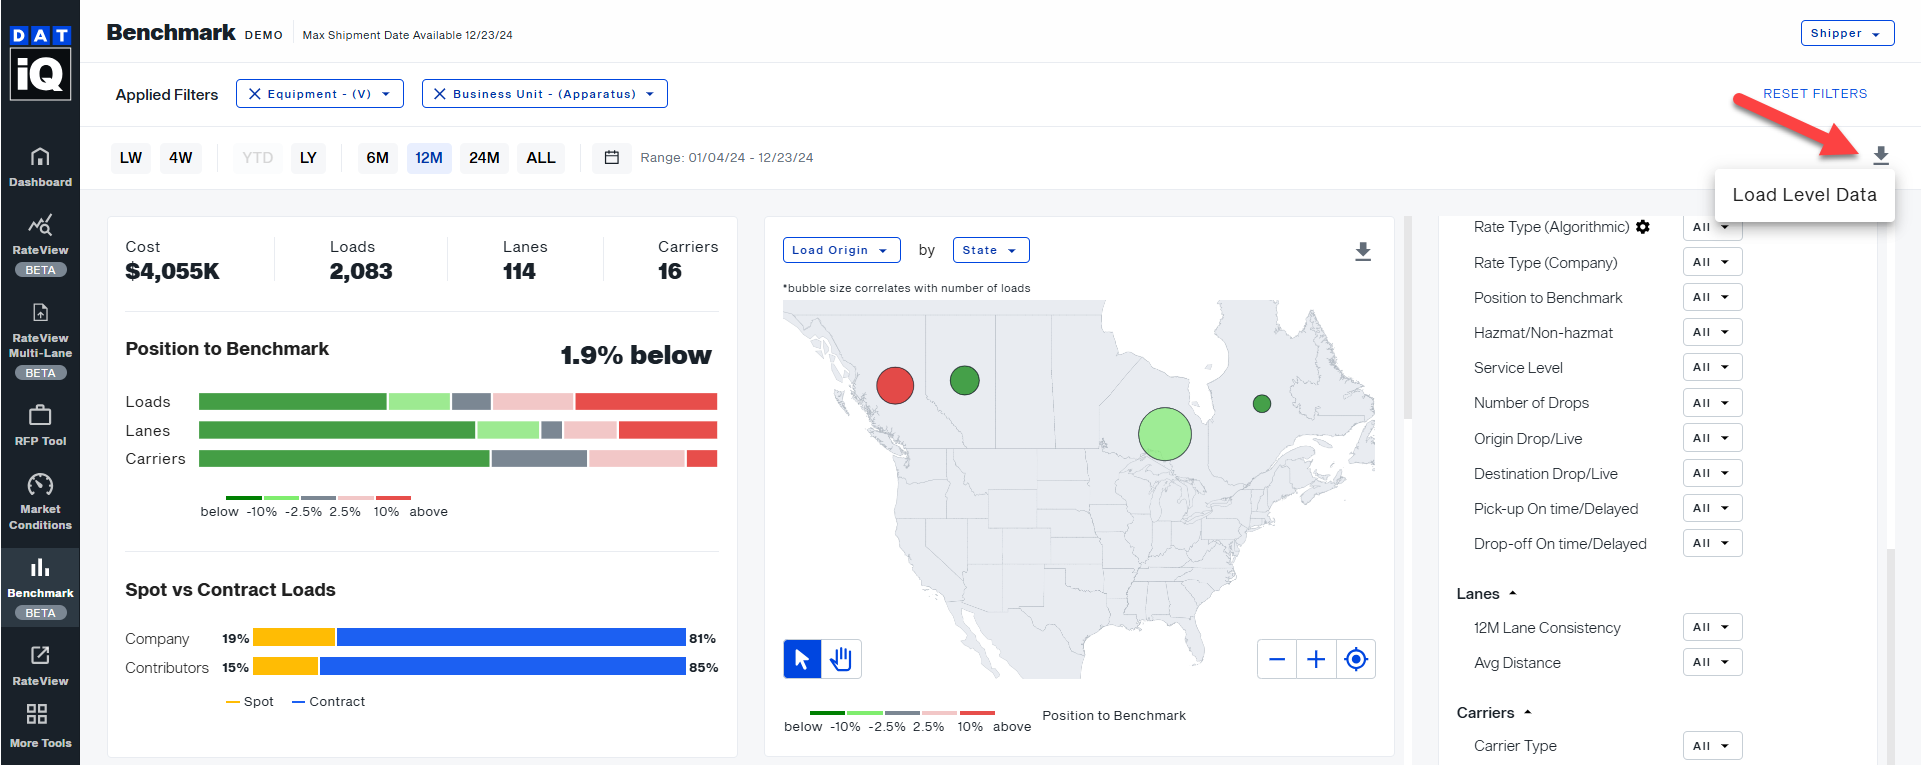This screenshot has height=765, width=1921.
Task: Open Position to Benchmark filter dropdown
Action: [1712, 297]
